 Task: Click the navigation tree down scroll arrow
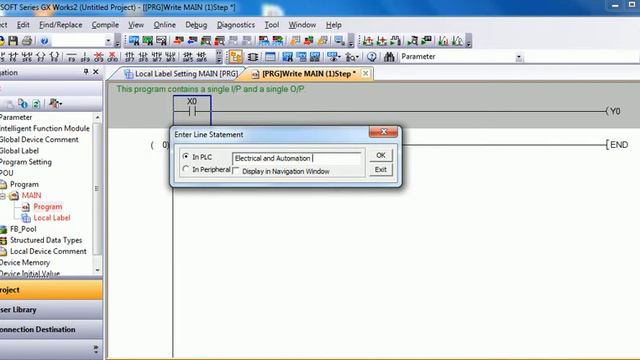[x=97, y=270]
